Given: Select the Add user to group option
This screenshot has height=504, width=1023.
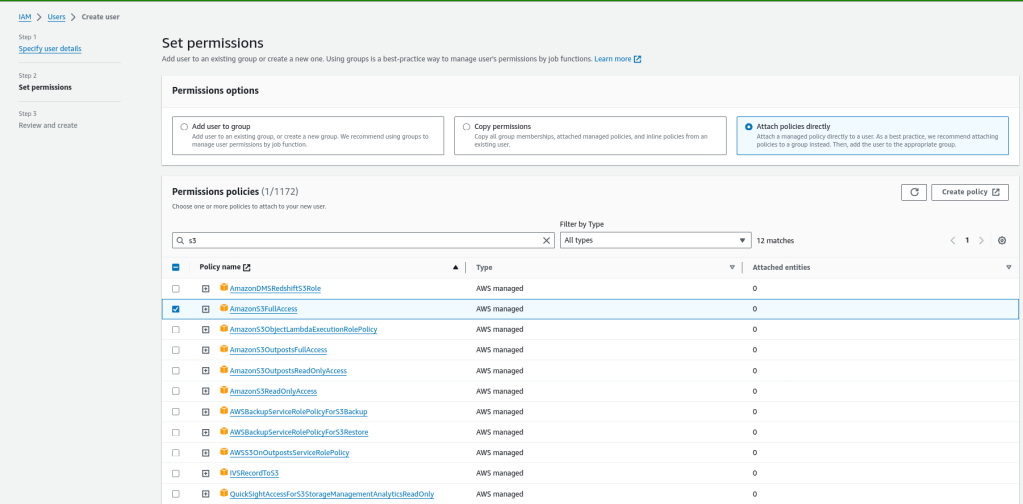Looking at the screenshot, I should point(184,127).
